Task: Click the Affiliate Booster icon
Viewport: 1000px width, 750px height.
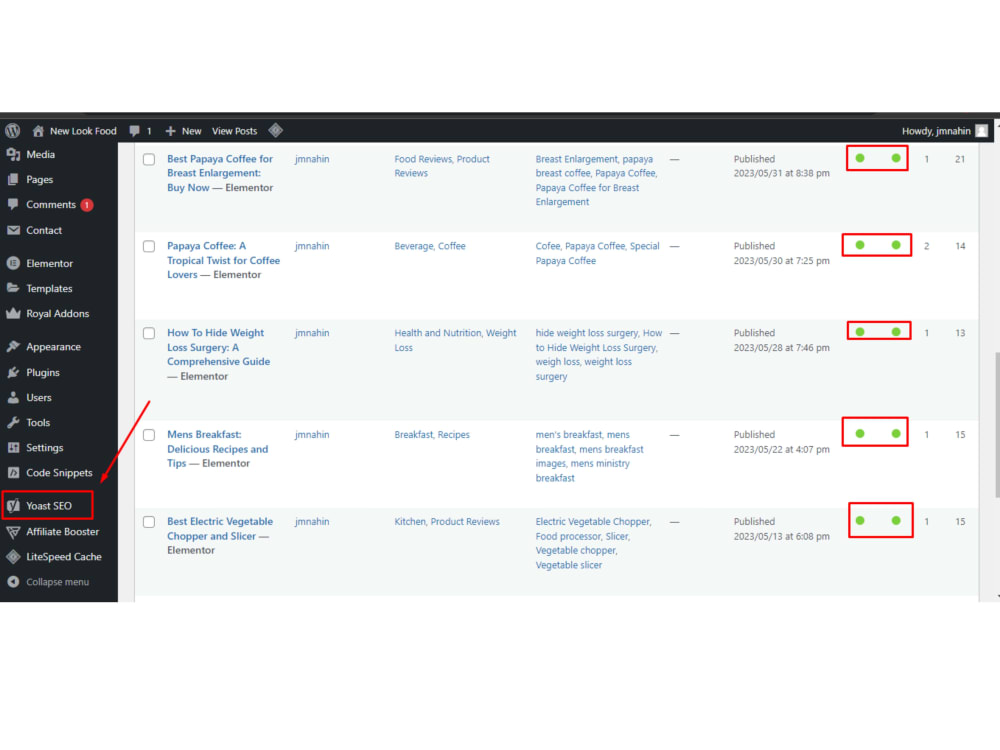Action: [13, 532]
